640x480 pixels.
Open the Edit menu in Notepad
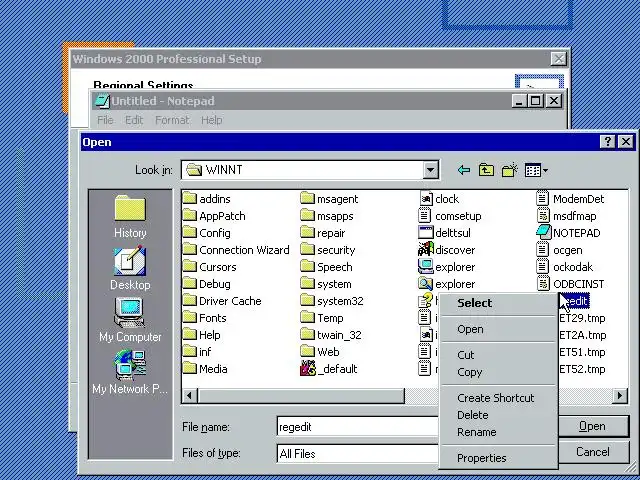click(134, 120)
